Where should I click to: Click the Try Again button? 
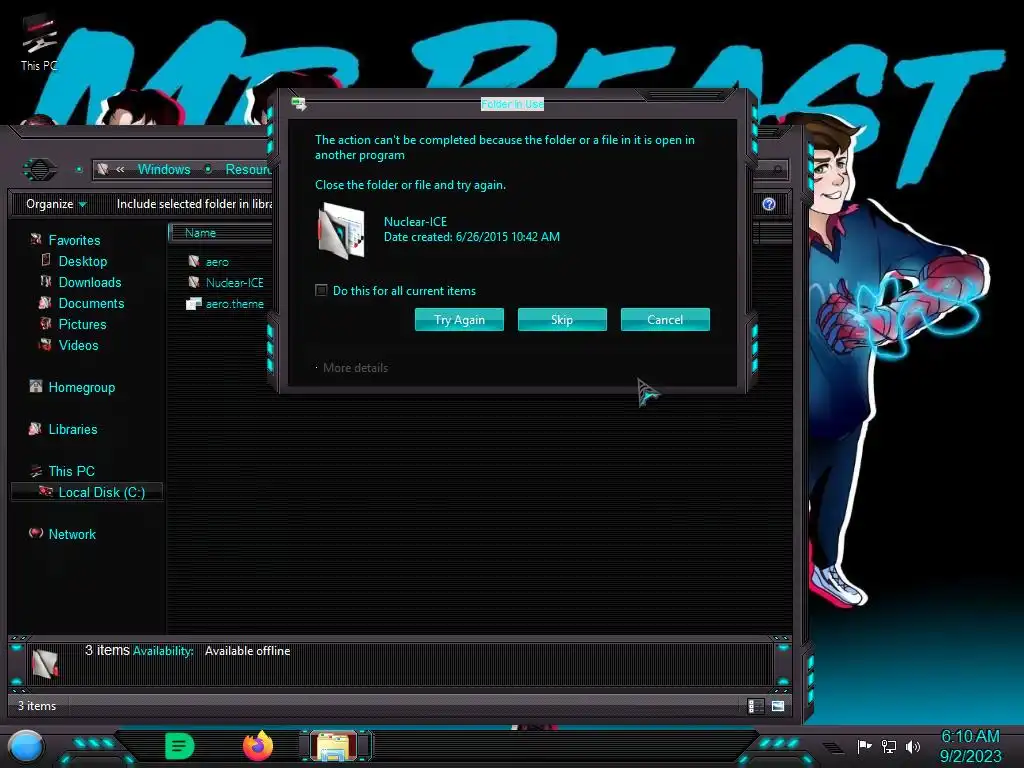pos(459,319)
